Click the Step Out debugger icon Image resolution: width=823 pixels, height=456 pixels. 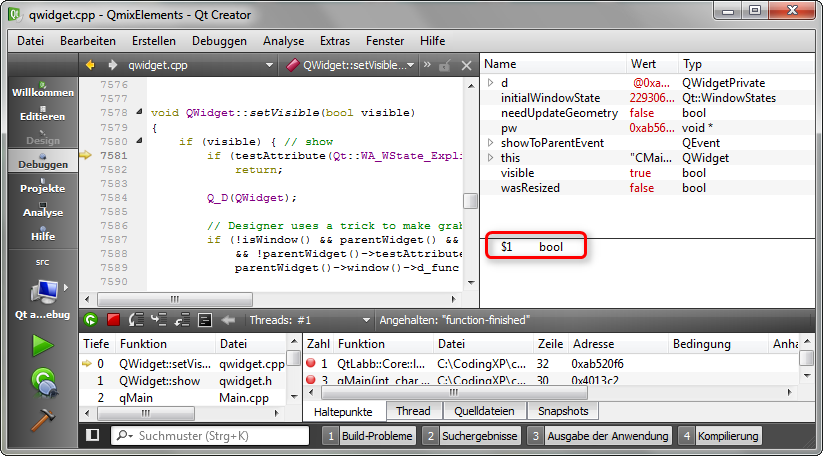tap(181, 320)
